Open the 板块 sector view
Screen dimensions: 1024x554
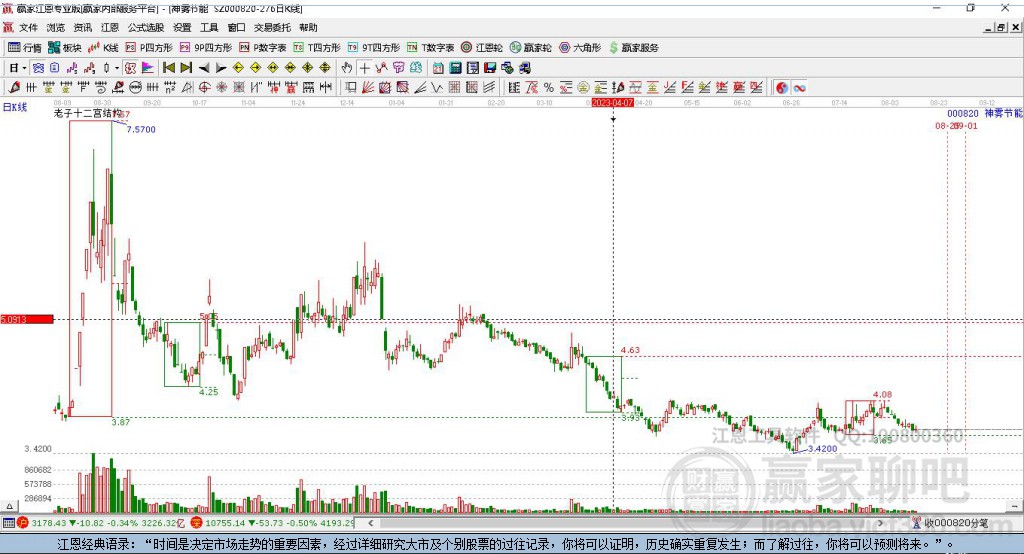pos(65,48)
